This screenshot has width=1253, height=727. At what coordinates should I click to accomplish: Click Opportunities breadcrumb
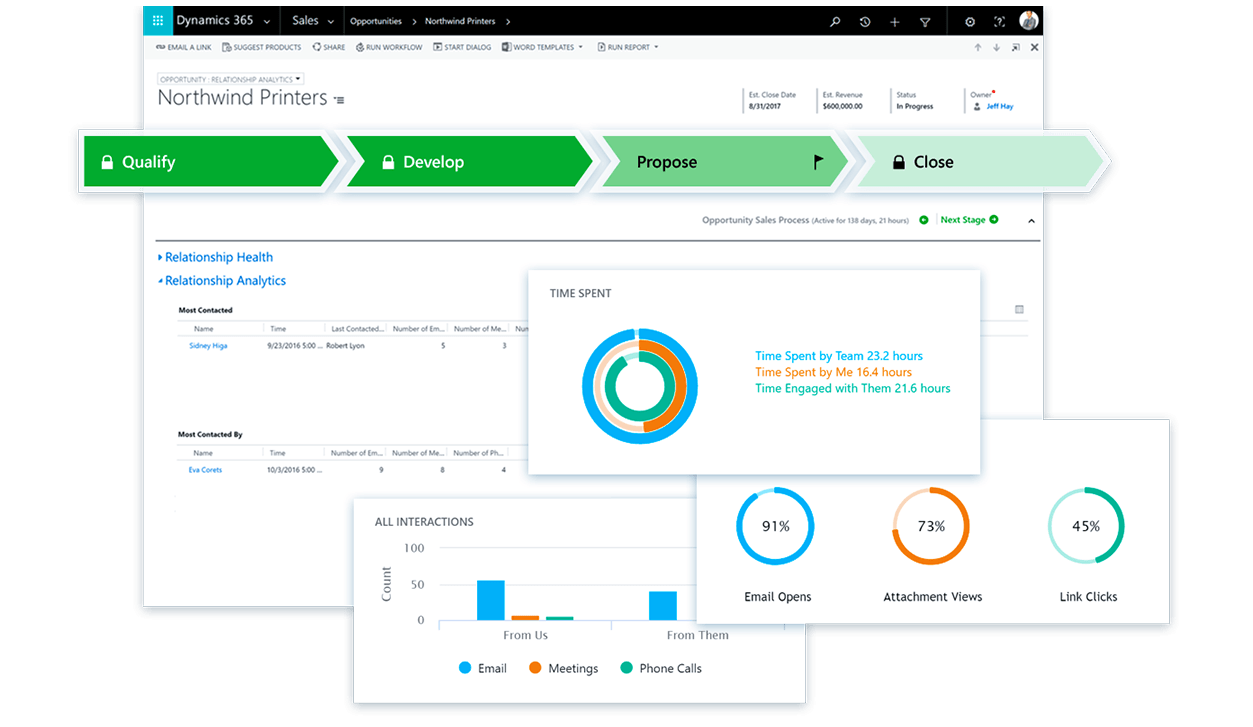click(x=376, y=21)
